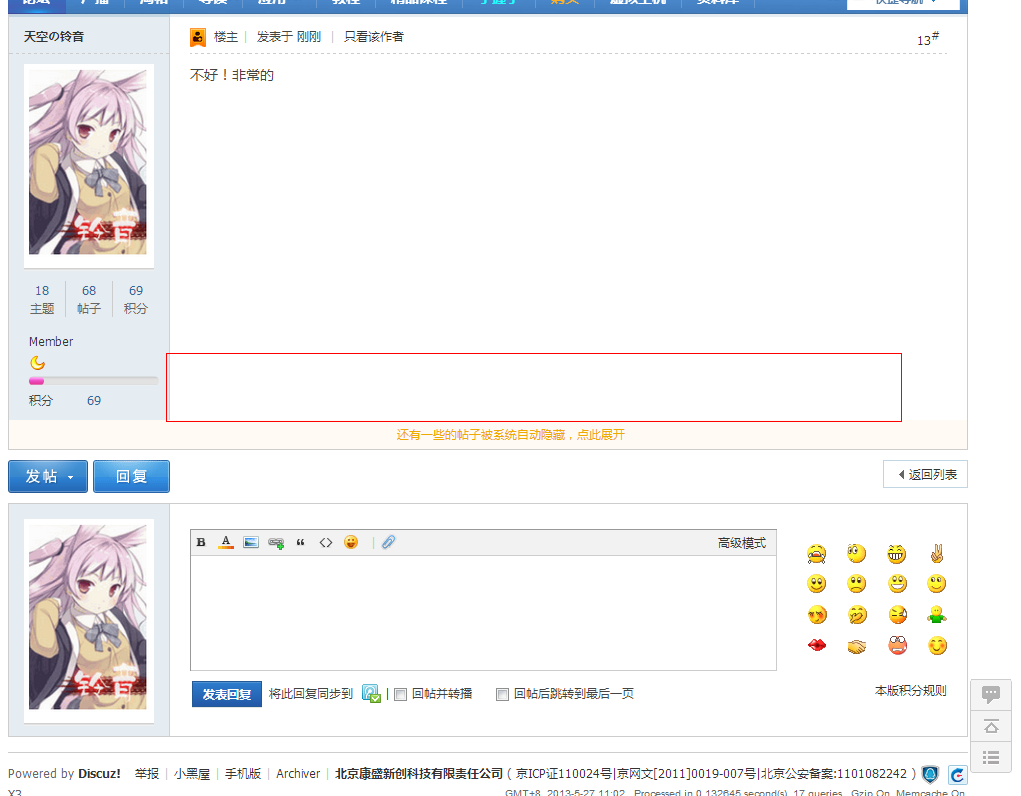Add a hyperlink using the chain icon

pyautogui.click(x=276, y=543)
